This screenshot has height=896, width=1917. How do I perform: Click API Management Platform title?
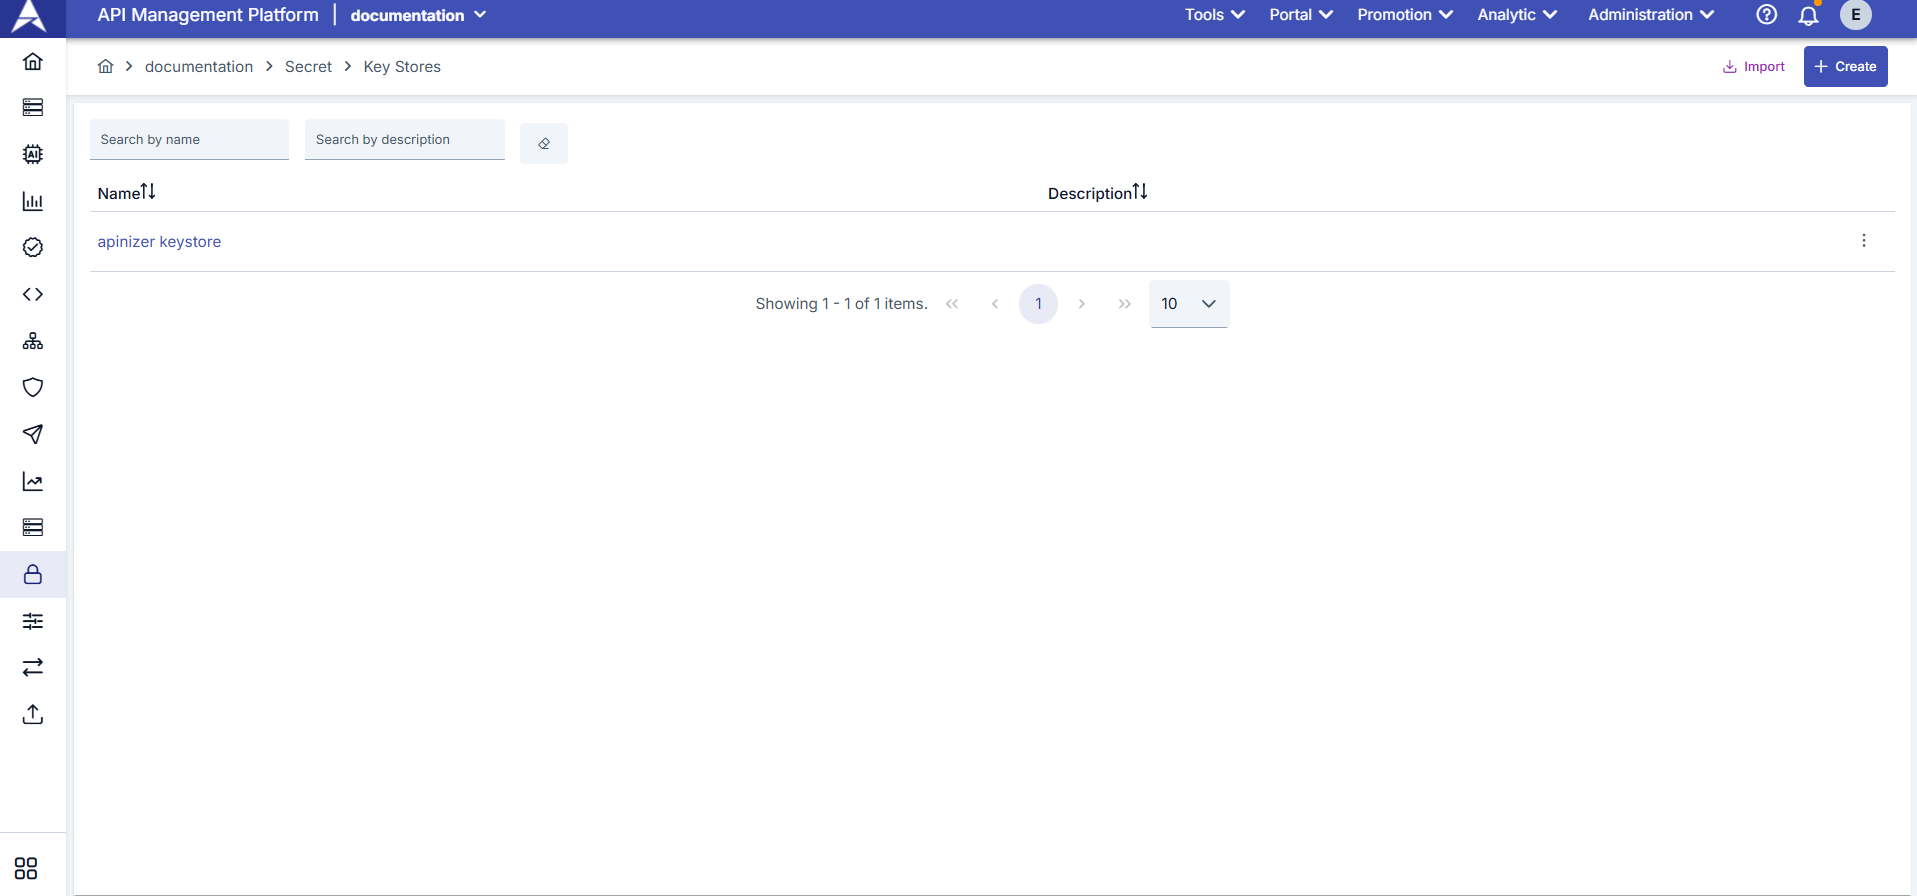pyautogui.click(x=208, y=15)
